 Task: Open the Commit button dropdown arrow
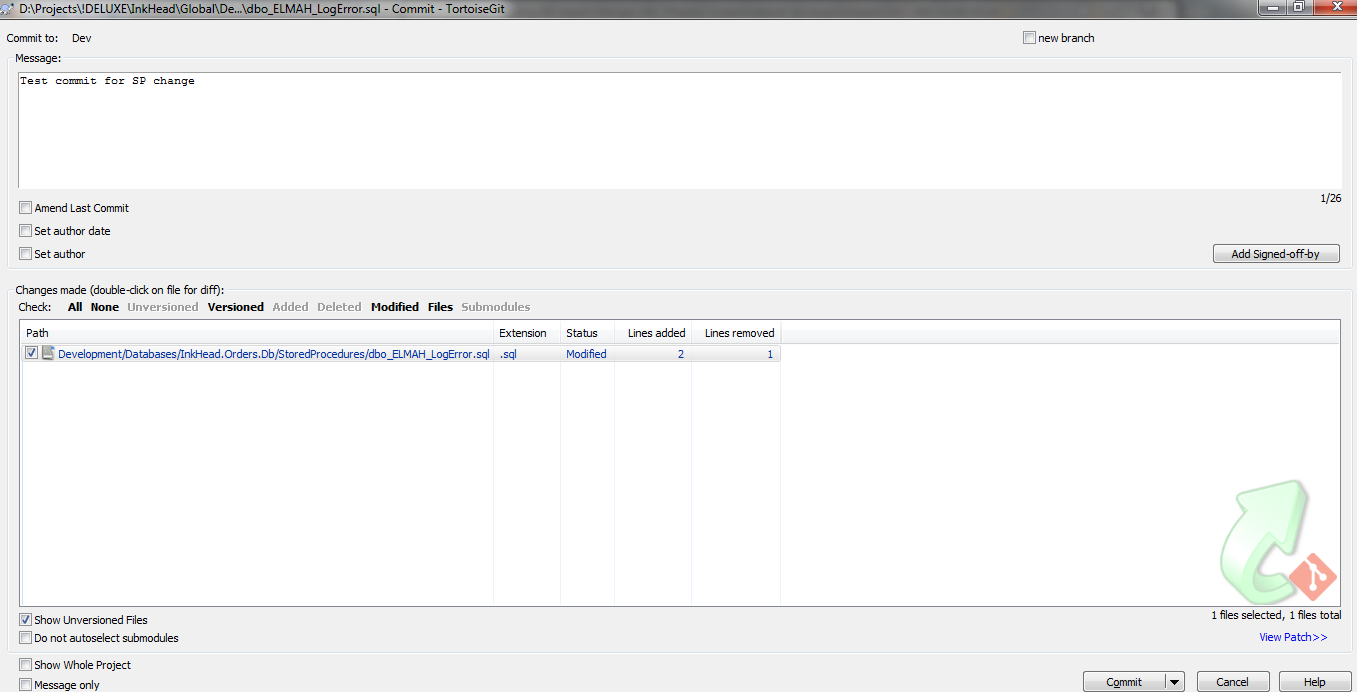point(1175,682)
